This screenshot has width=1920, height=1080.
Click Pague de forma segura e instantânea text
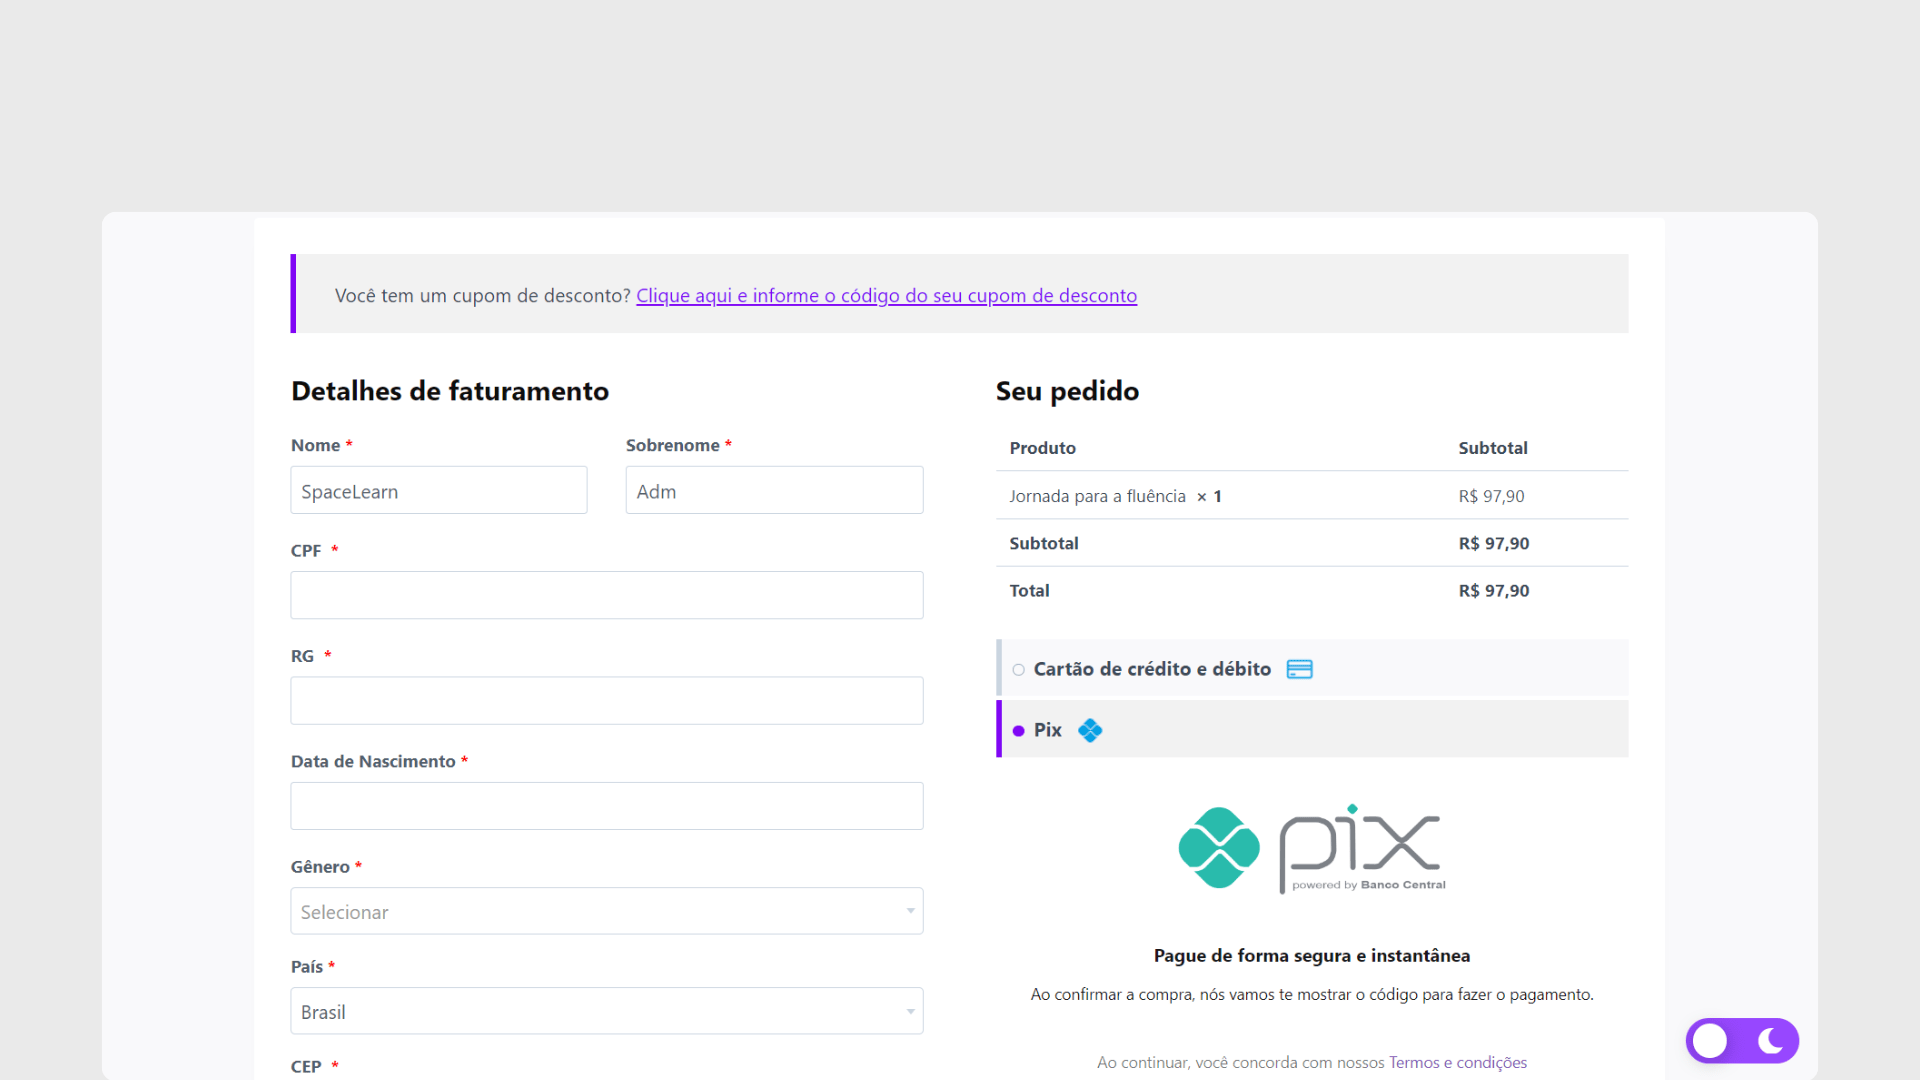(x=1312, y=956)
